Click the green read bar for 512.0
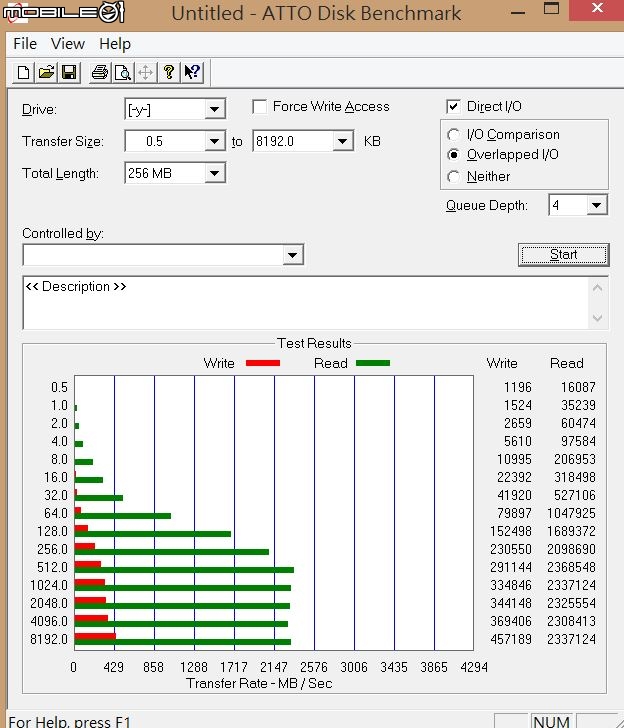This screenshot has height=728, width=624. [184, 570]
